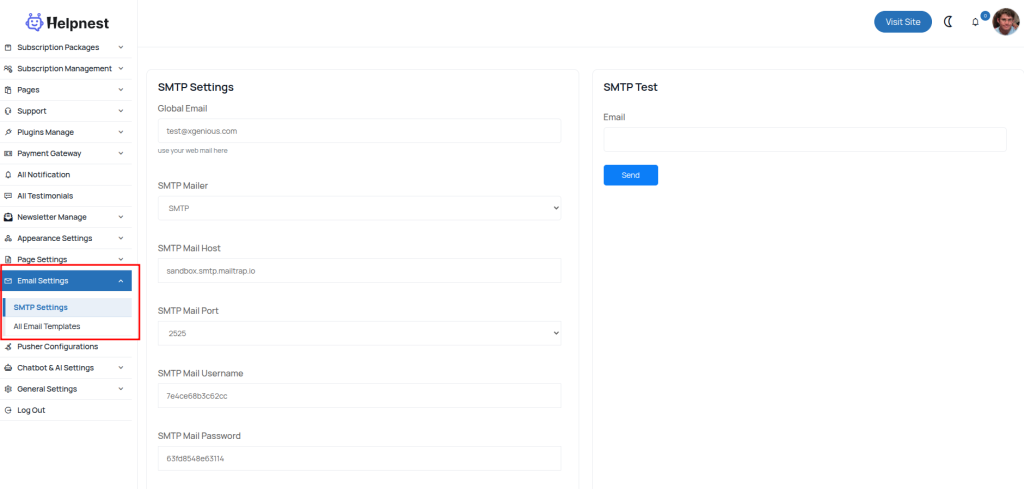Viewport: 1024px width, 489px height.
Task: Click the Pusher Configurations icon
Action: (x=8, y=347)
